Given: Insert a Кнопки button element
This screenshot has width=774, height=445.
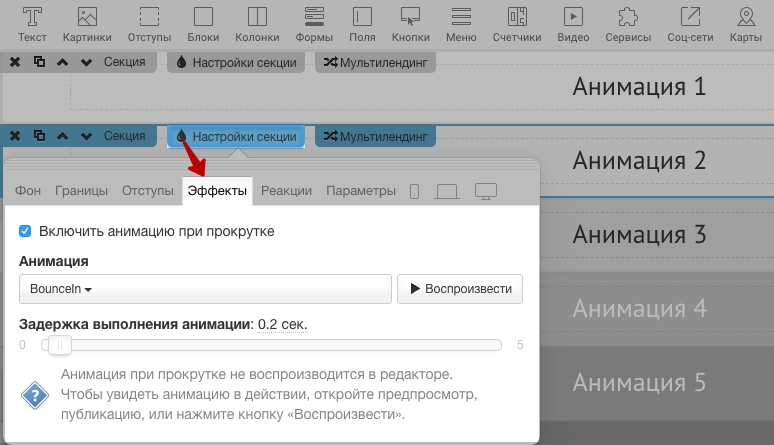Looking at the screenshot, I should [411, 25].
